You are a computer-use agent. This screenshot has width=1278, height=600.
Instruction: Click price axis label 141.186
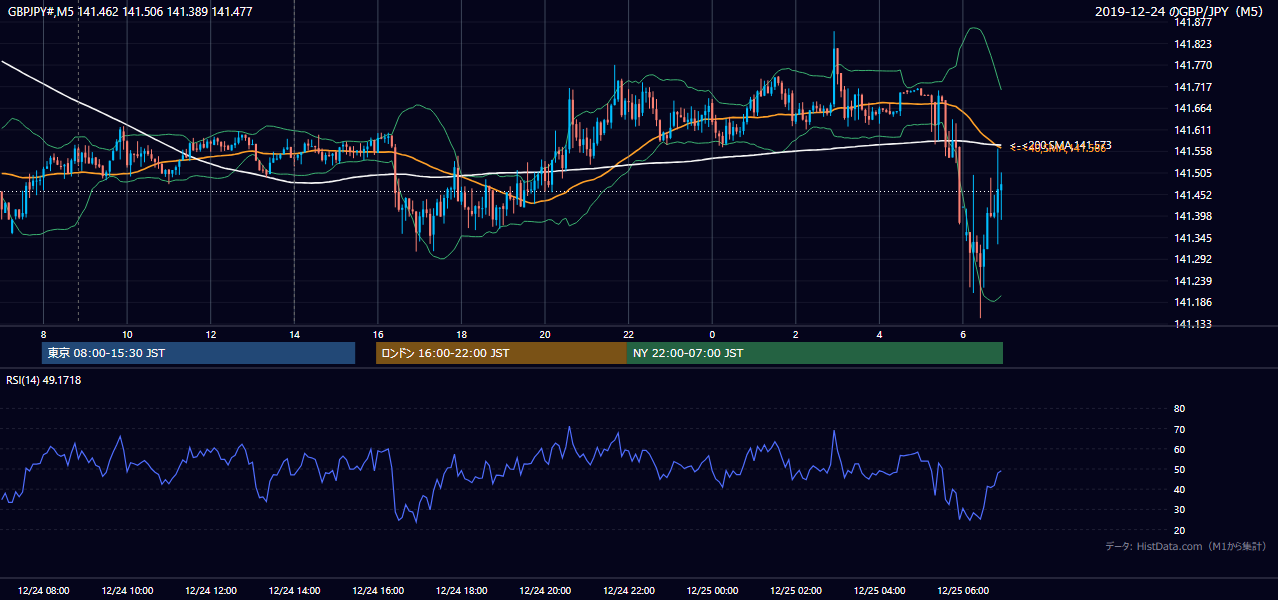click(1193, 302)
